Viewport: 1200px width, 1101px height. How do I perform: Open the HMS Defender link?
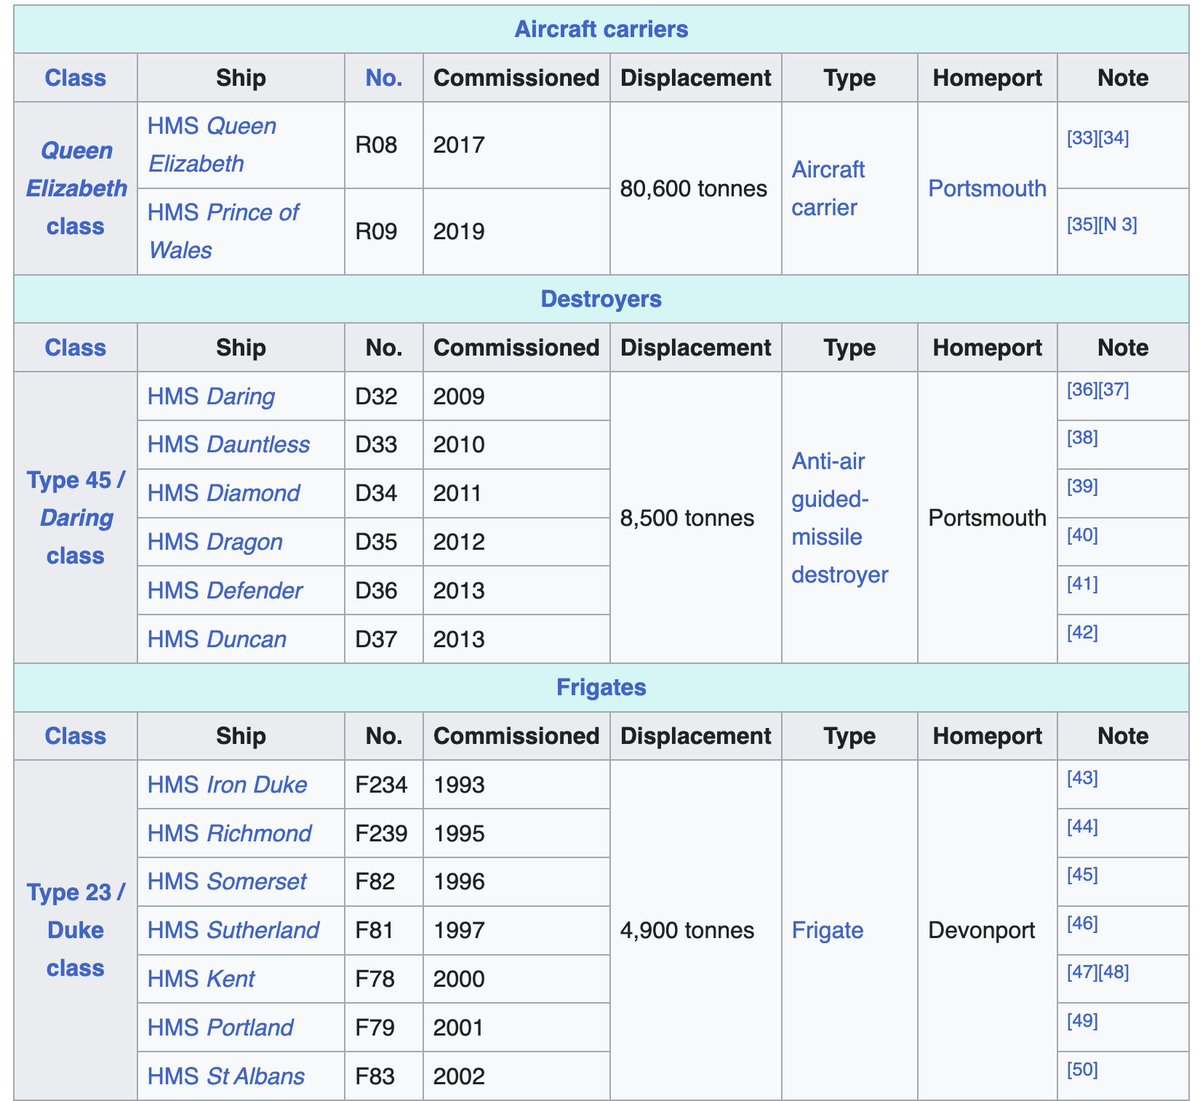[225, 590]
